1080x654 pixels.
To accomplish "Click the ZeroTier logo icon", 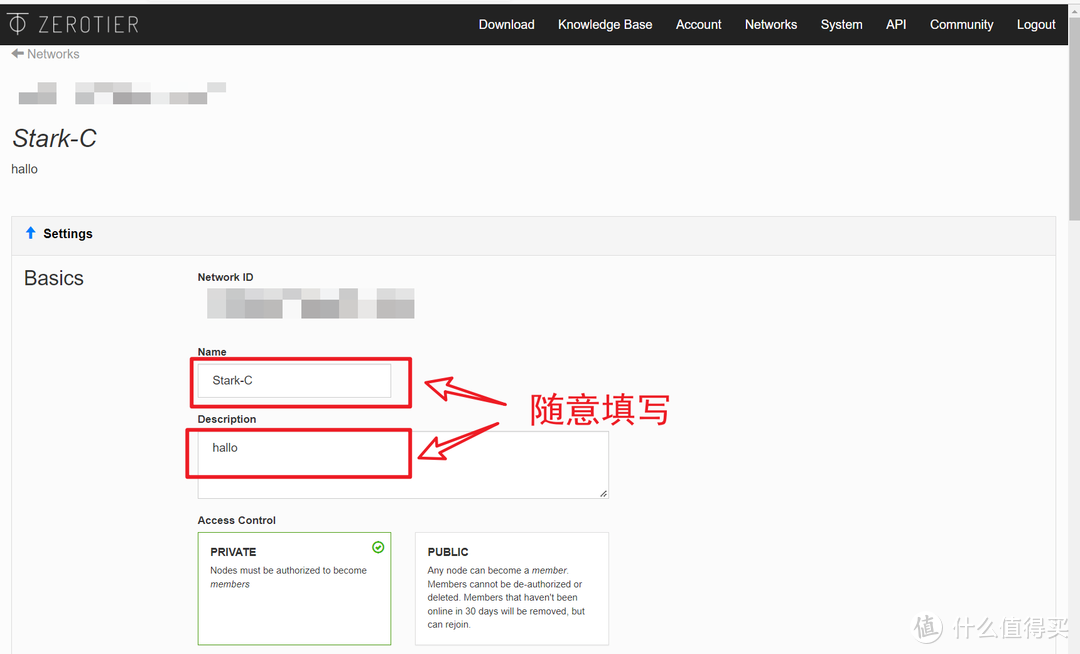I will pyautogui.click(x=17, y=24).
